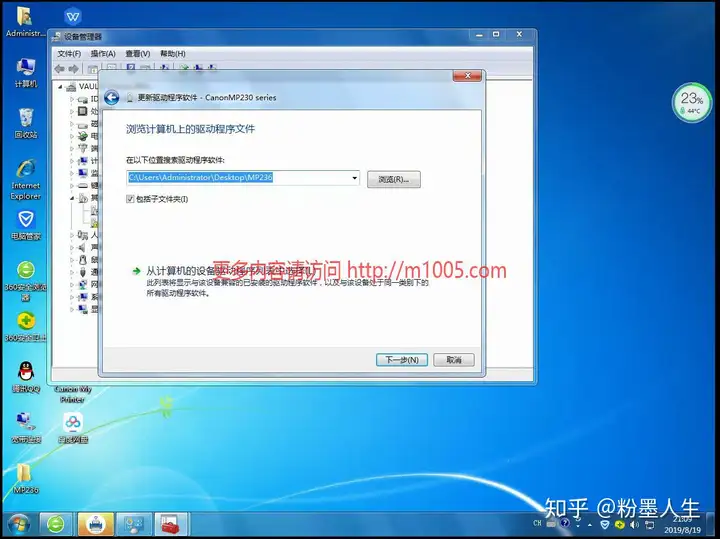720x539 pixels.
Task: Open 回收站 recycle bin icon
Action: click(x=26, y=123)
